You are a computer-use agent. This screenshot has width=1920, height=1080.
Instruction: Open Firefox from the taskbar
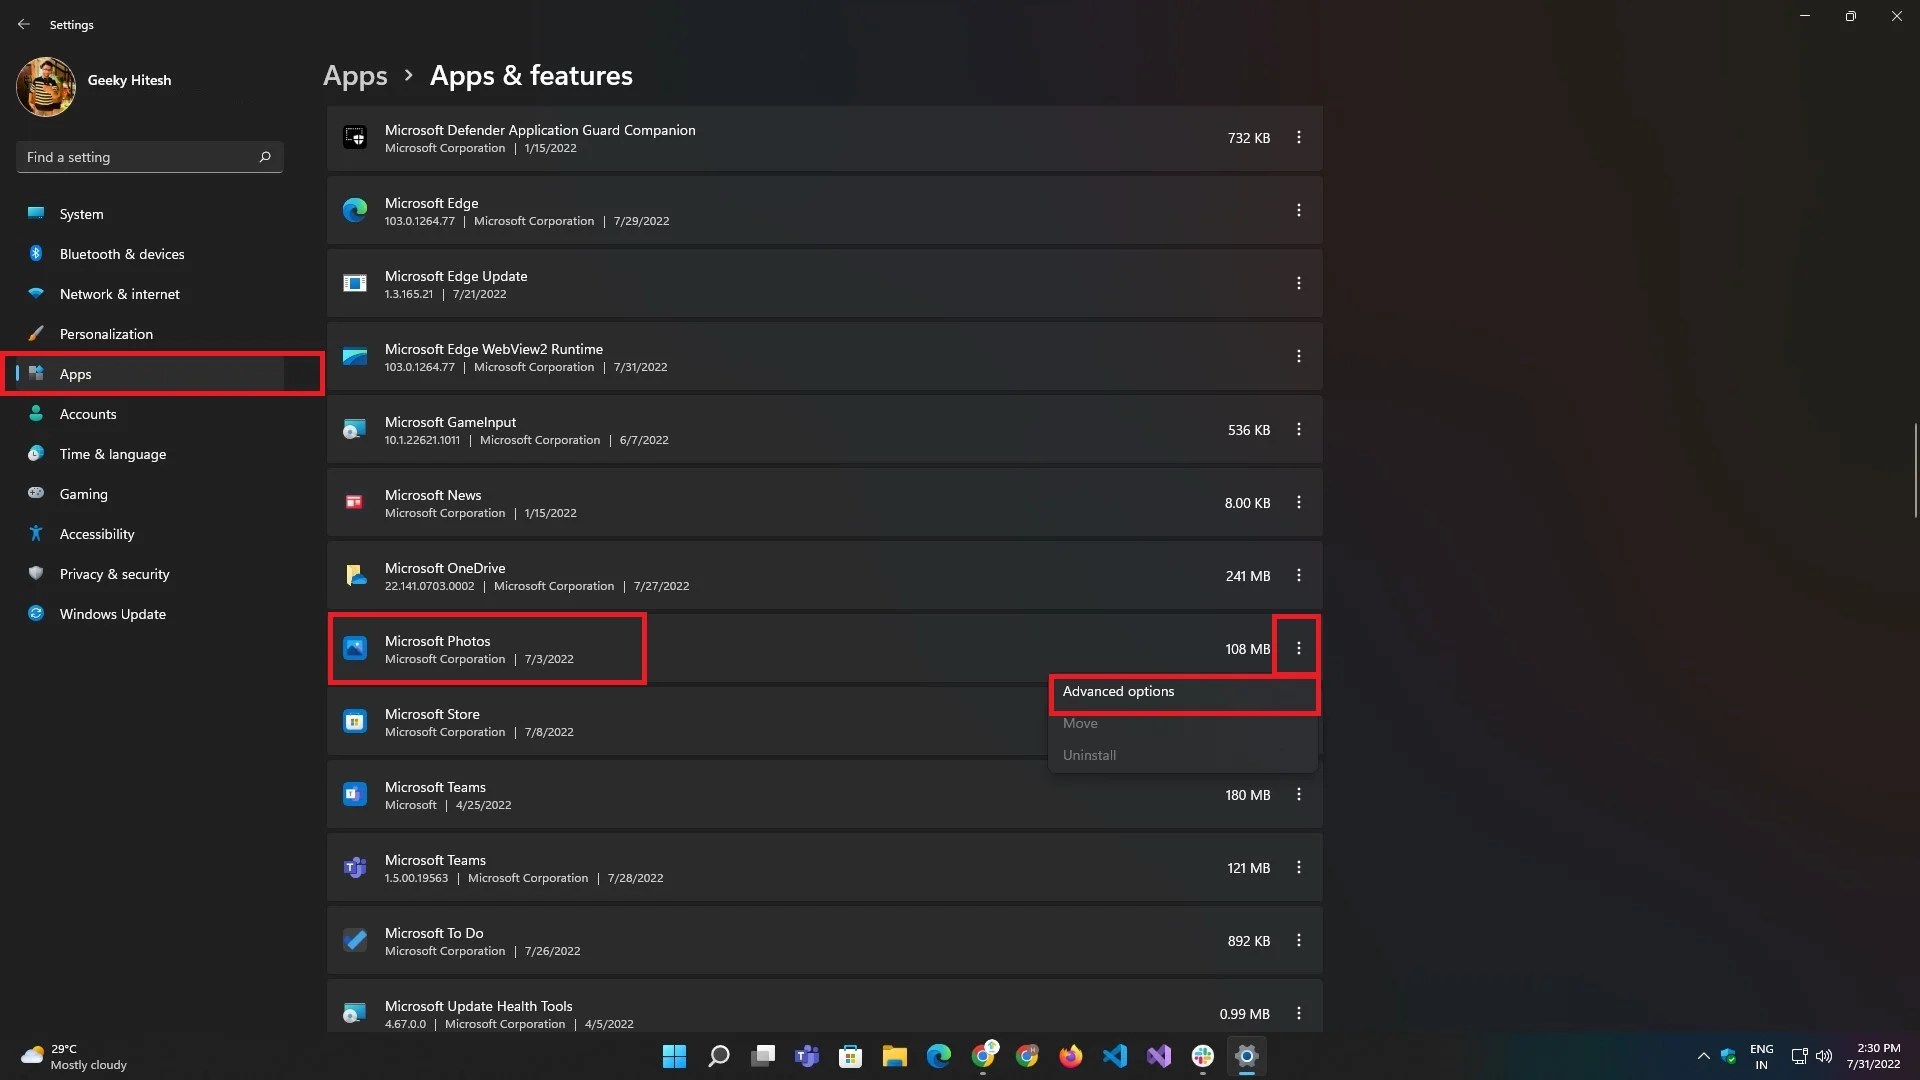coord(1071,1055)
